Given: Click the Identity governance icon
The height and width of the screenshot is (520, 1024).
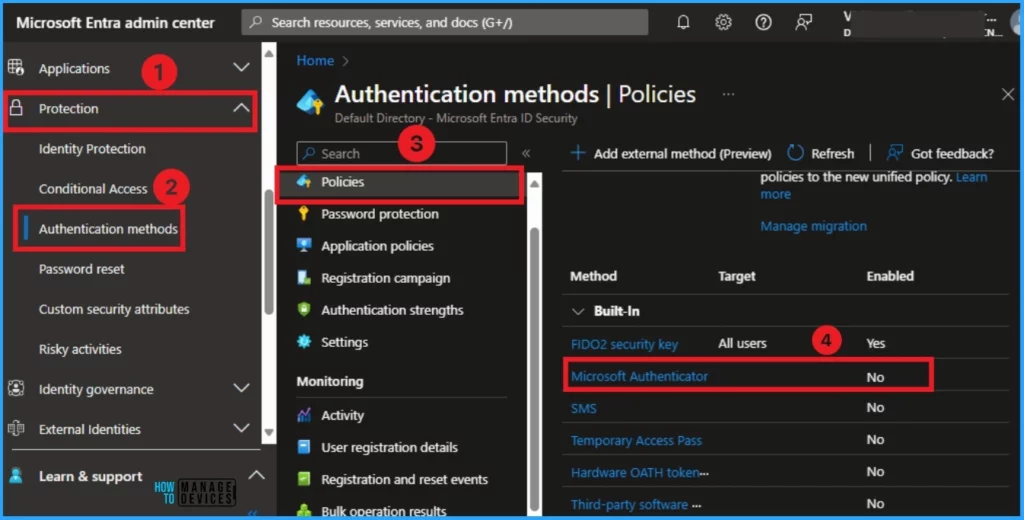Looking at the screenshot, I should (x=16, y=388).
